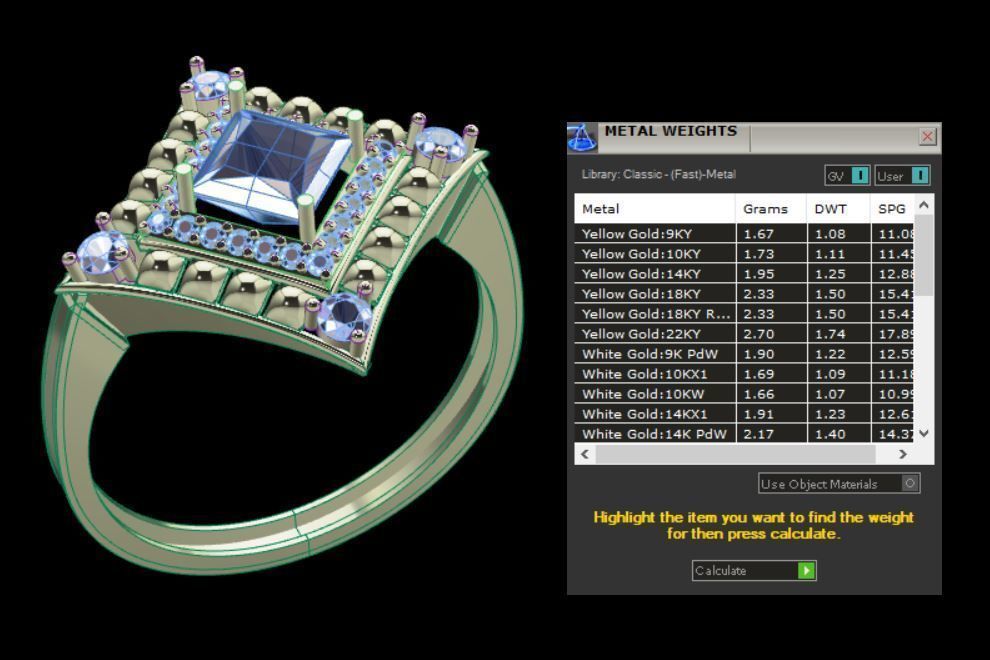Click the scroll right arrow of the table

point(903,454)
